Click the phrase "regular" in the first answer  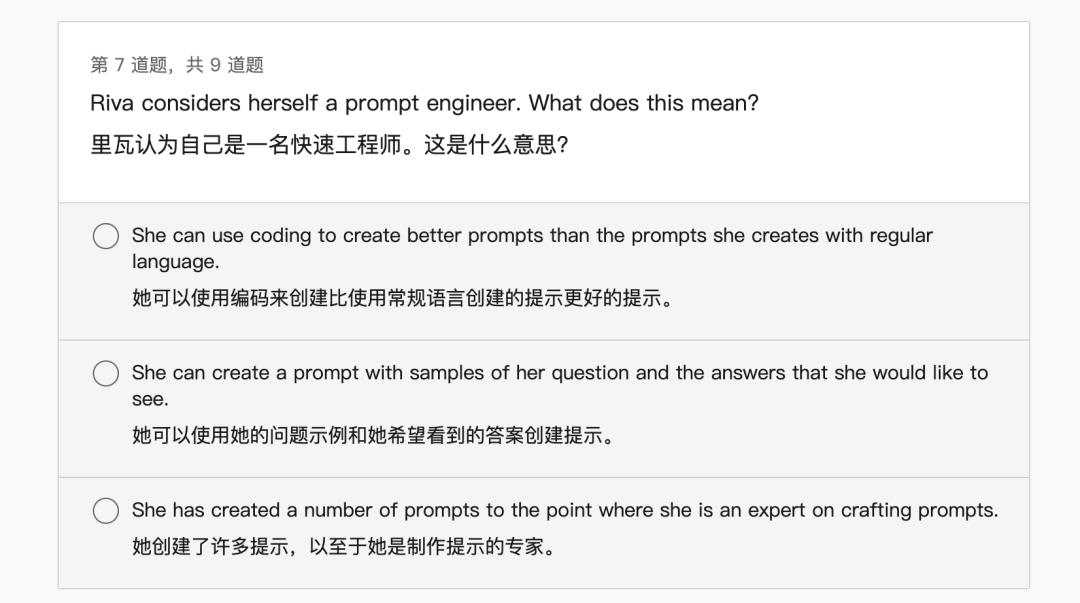pyautogui.click(x=898, y=236)
